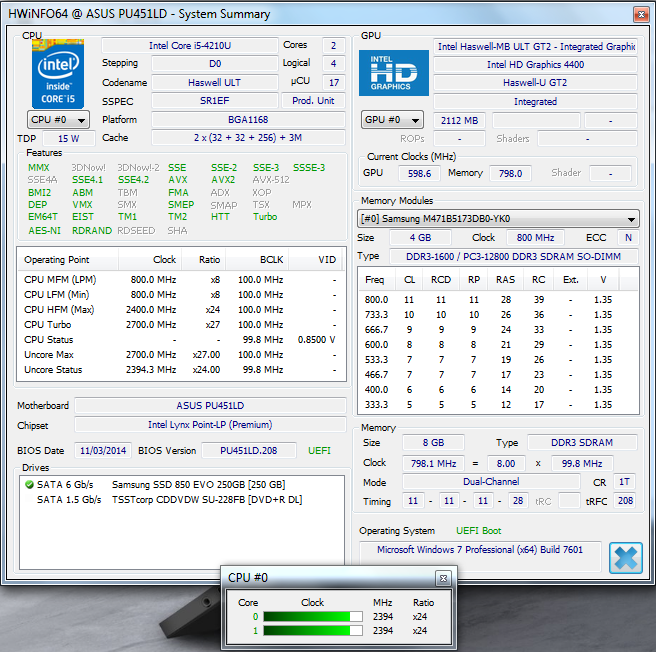Click the D0 stepping field
The image size is (656, 652).
coord(215,64)
